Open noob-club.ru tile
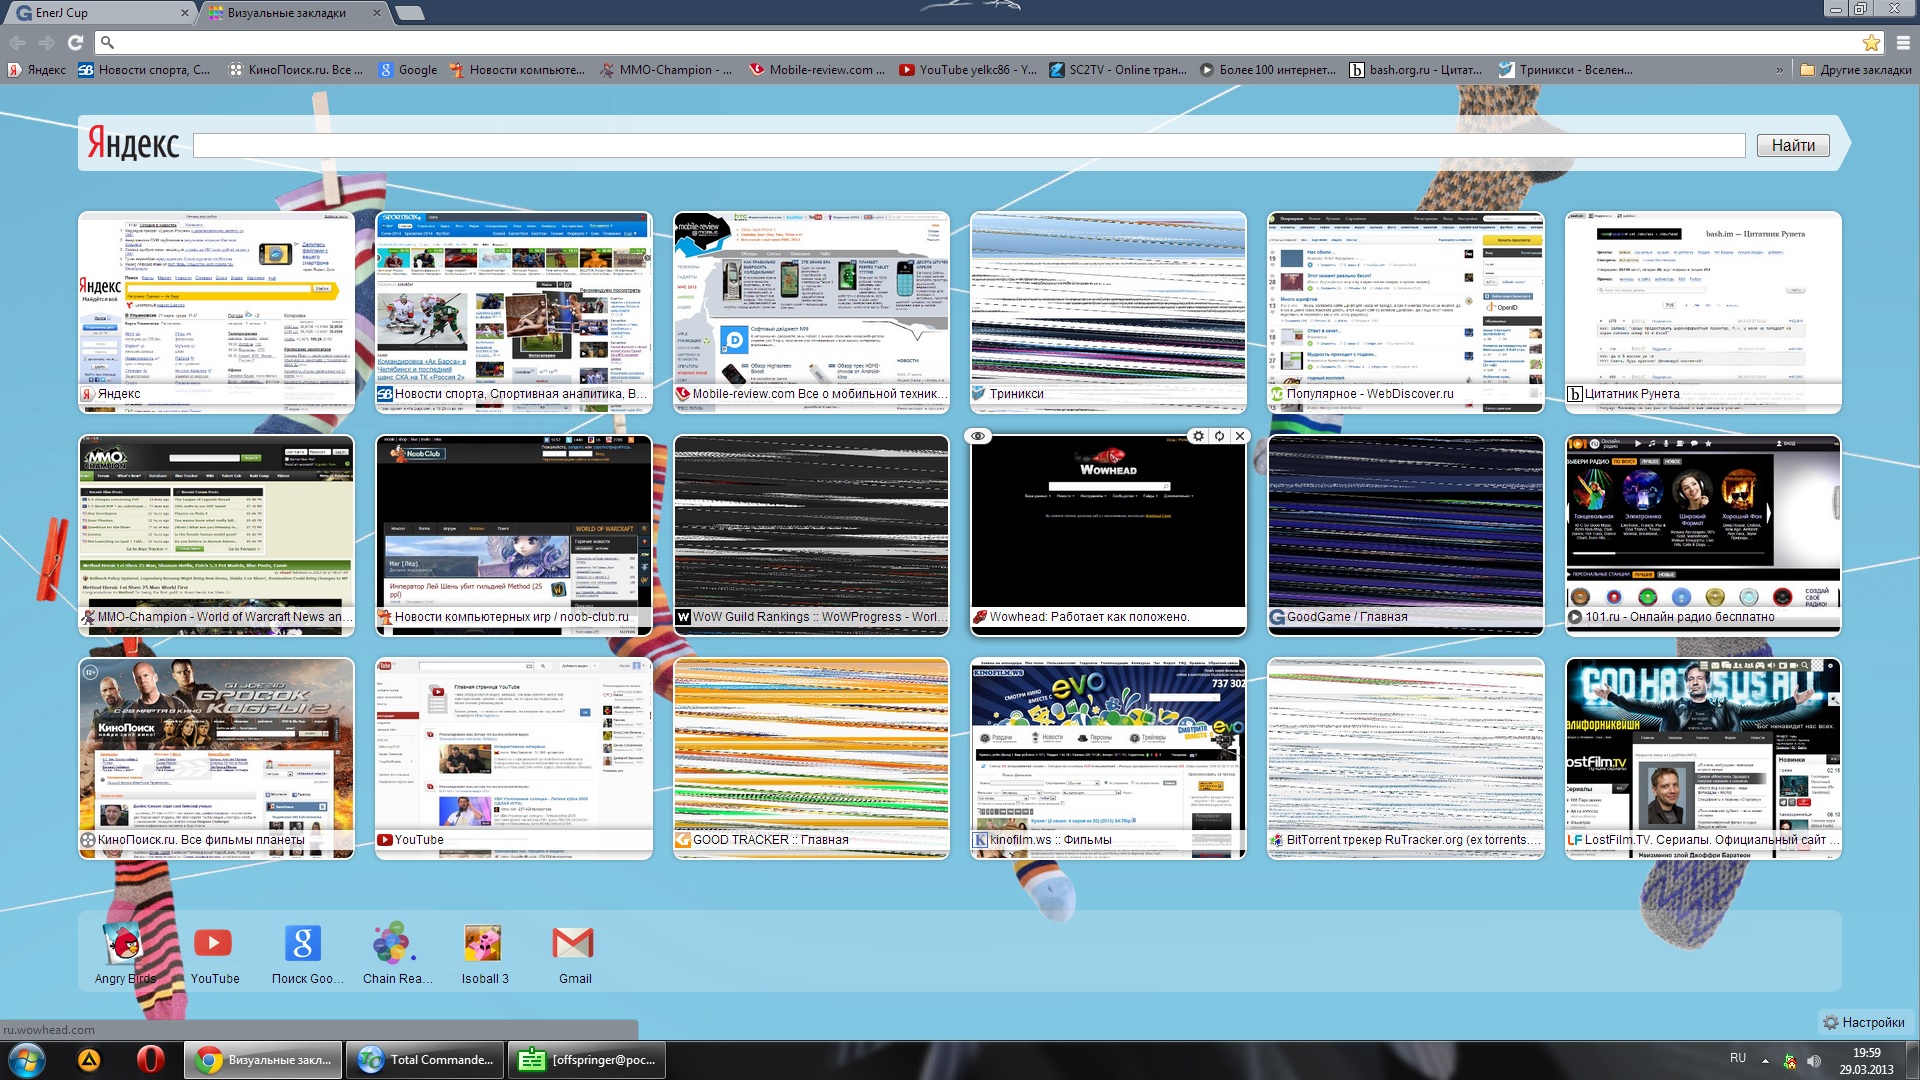 (514, 535)
